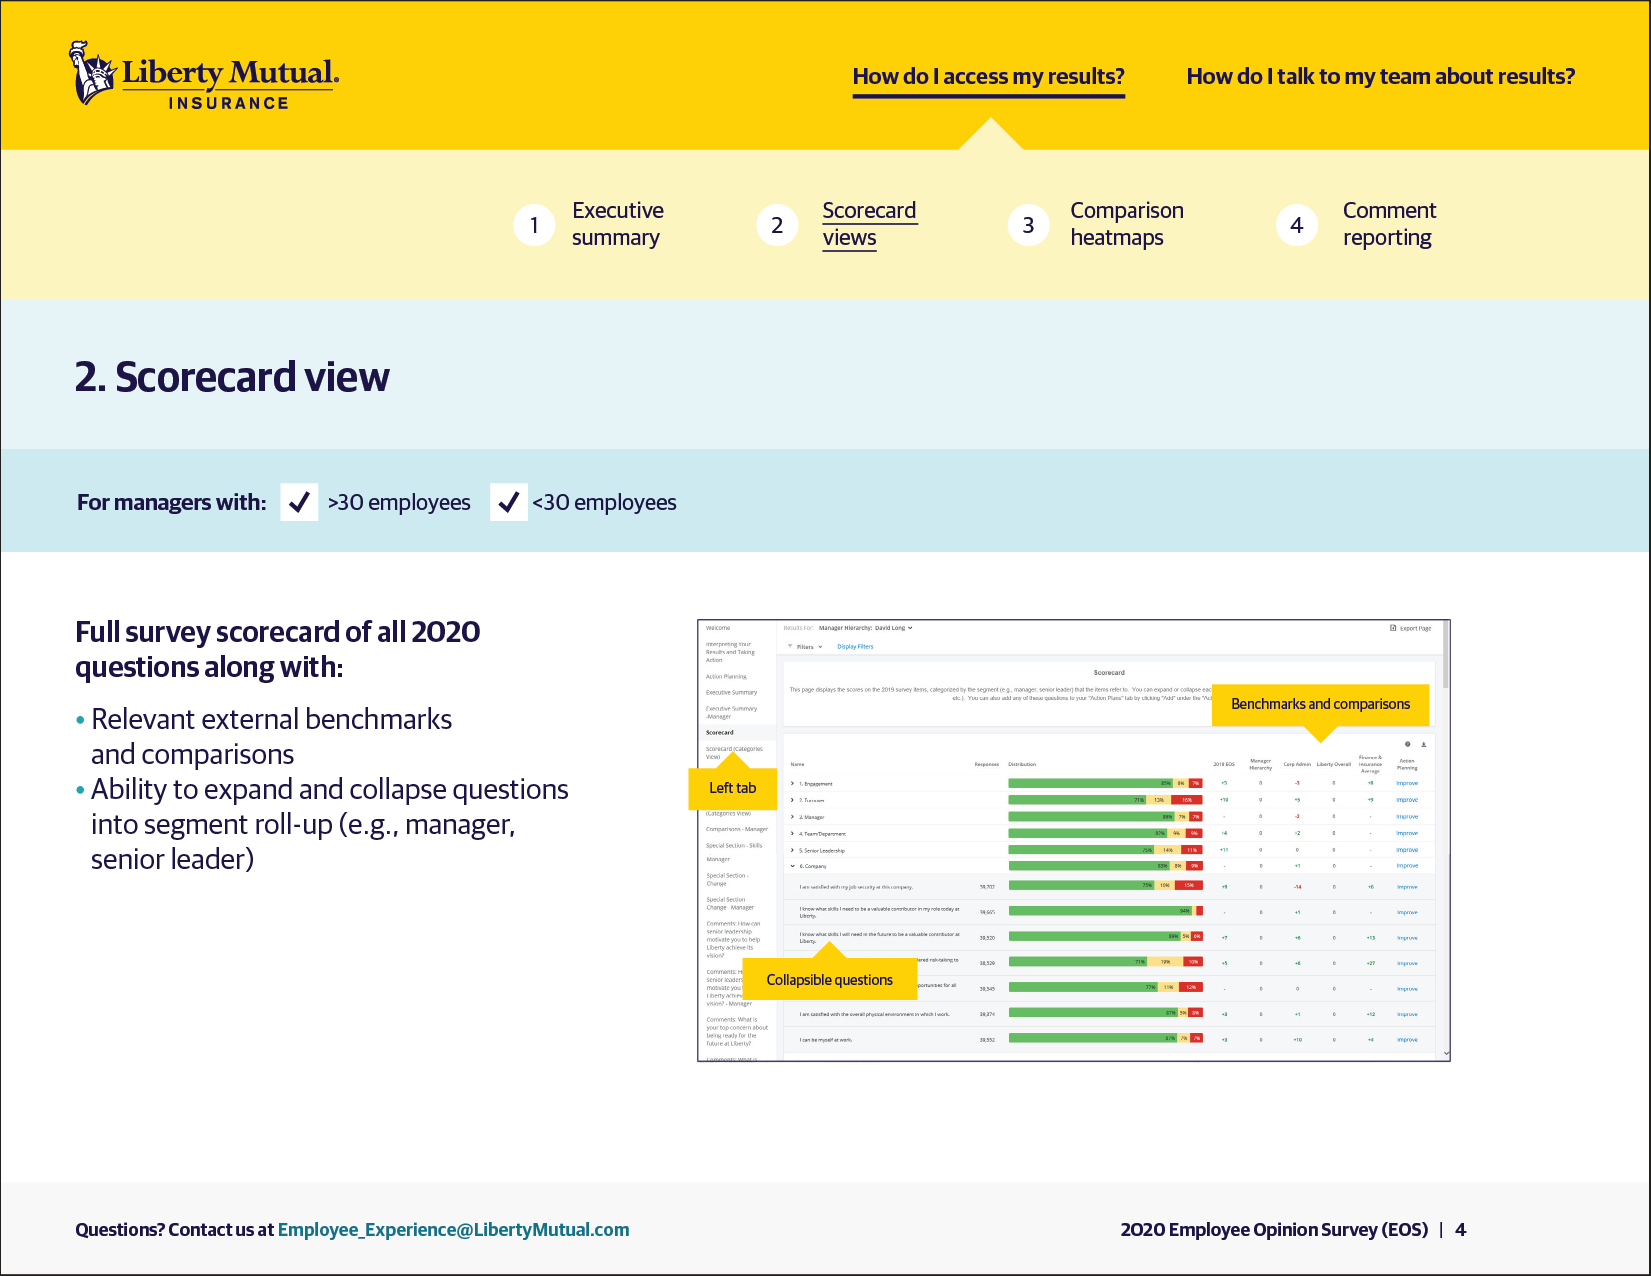
Task: Click the Display Filters link
Action: [855, 646]
